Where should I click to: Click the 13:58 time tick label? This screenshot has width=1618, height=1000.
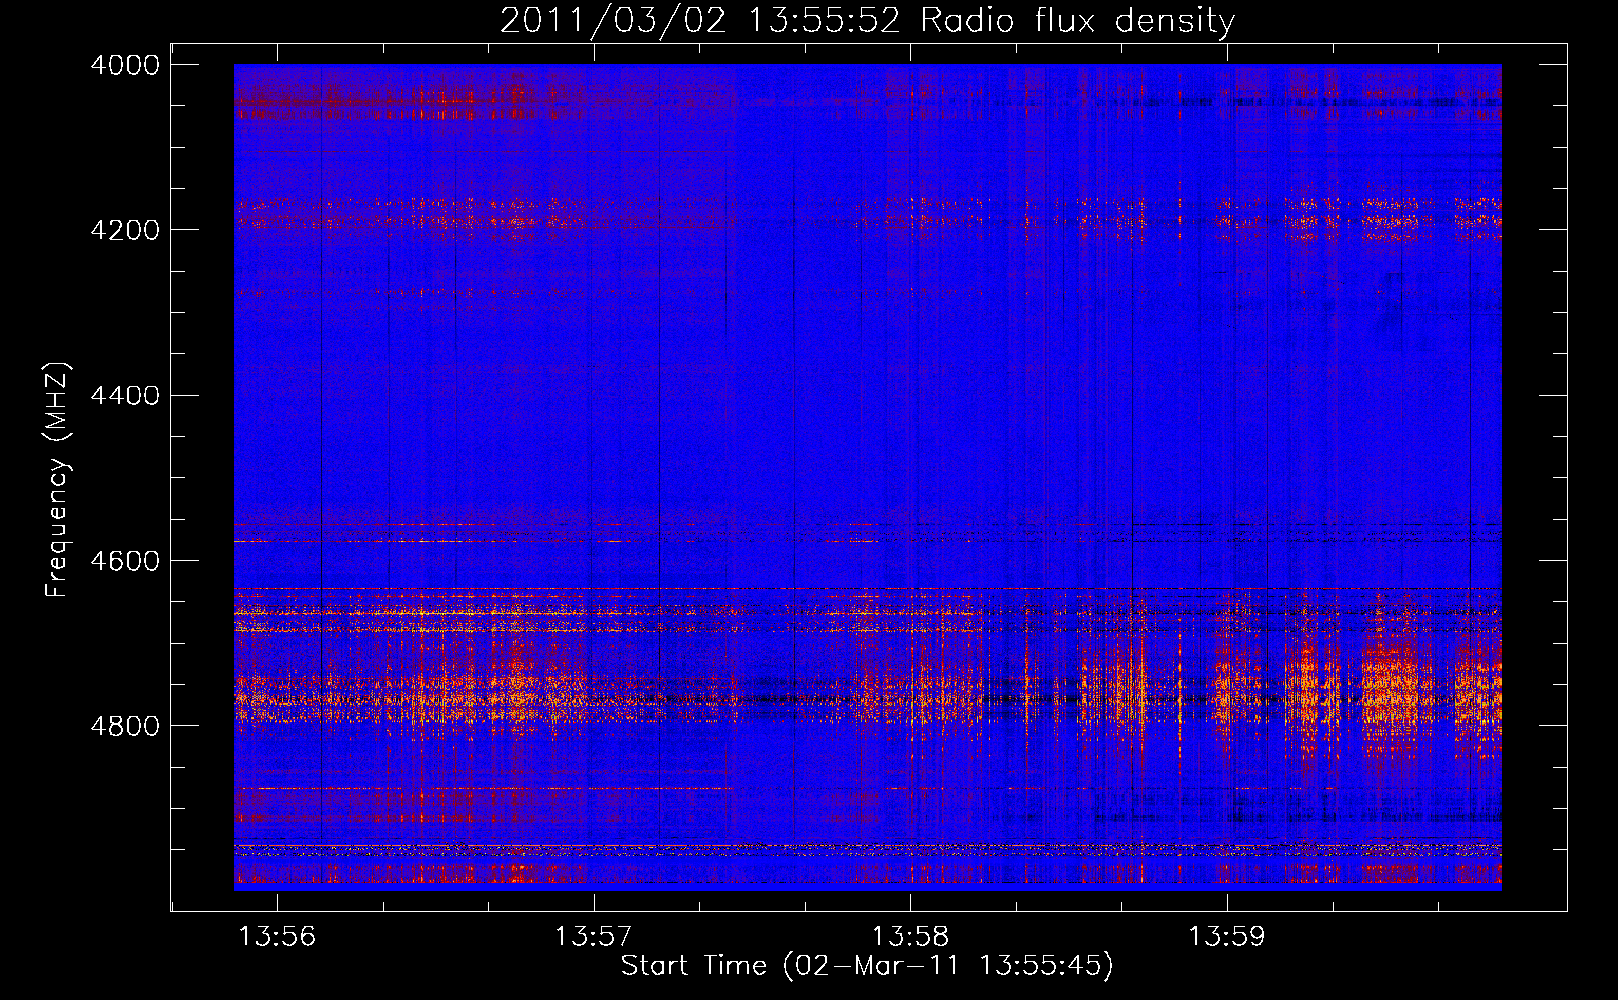[910, 937]
